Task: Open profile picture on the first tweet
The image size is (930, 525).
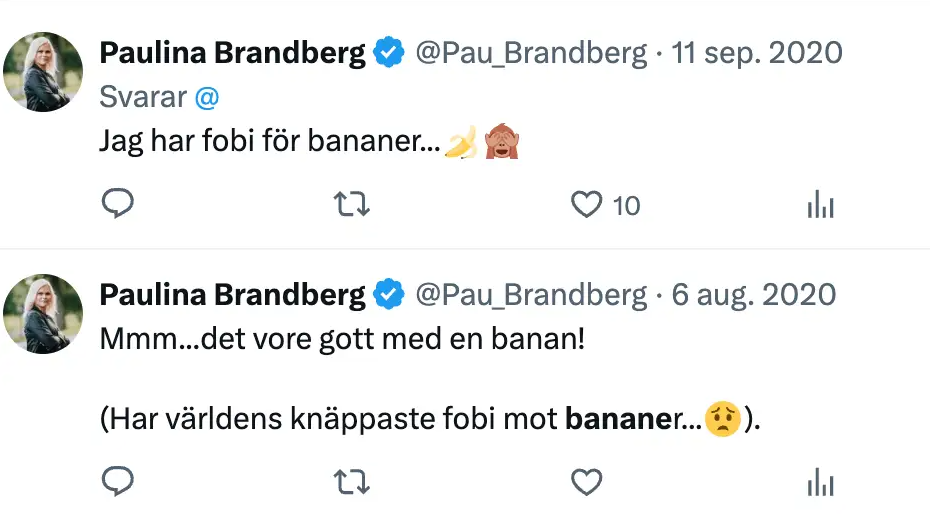Action: click(x=43, y=72)
